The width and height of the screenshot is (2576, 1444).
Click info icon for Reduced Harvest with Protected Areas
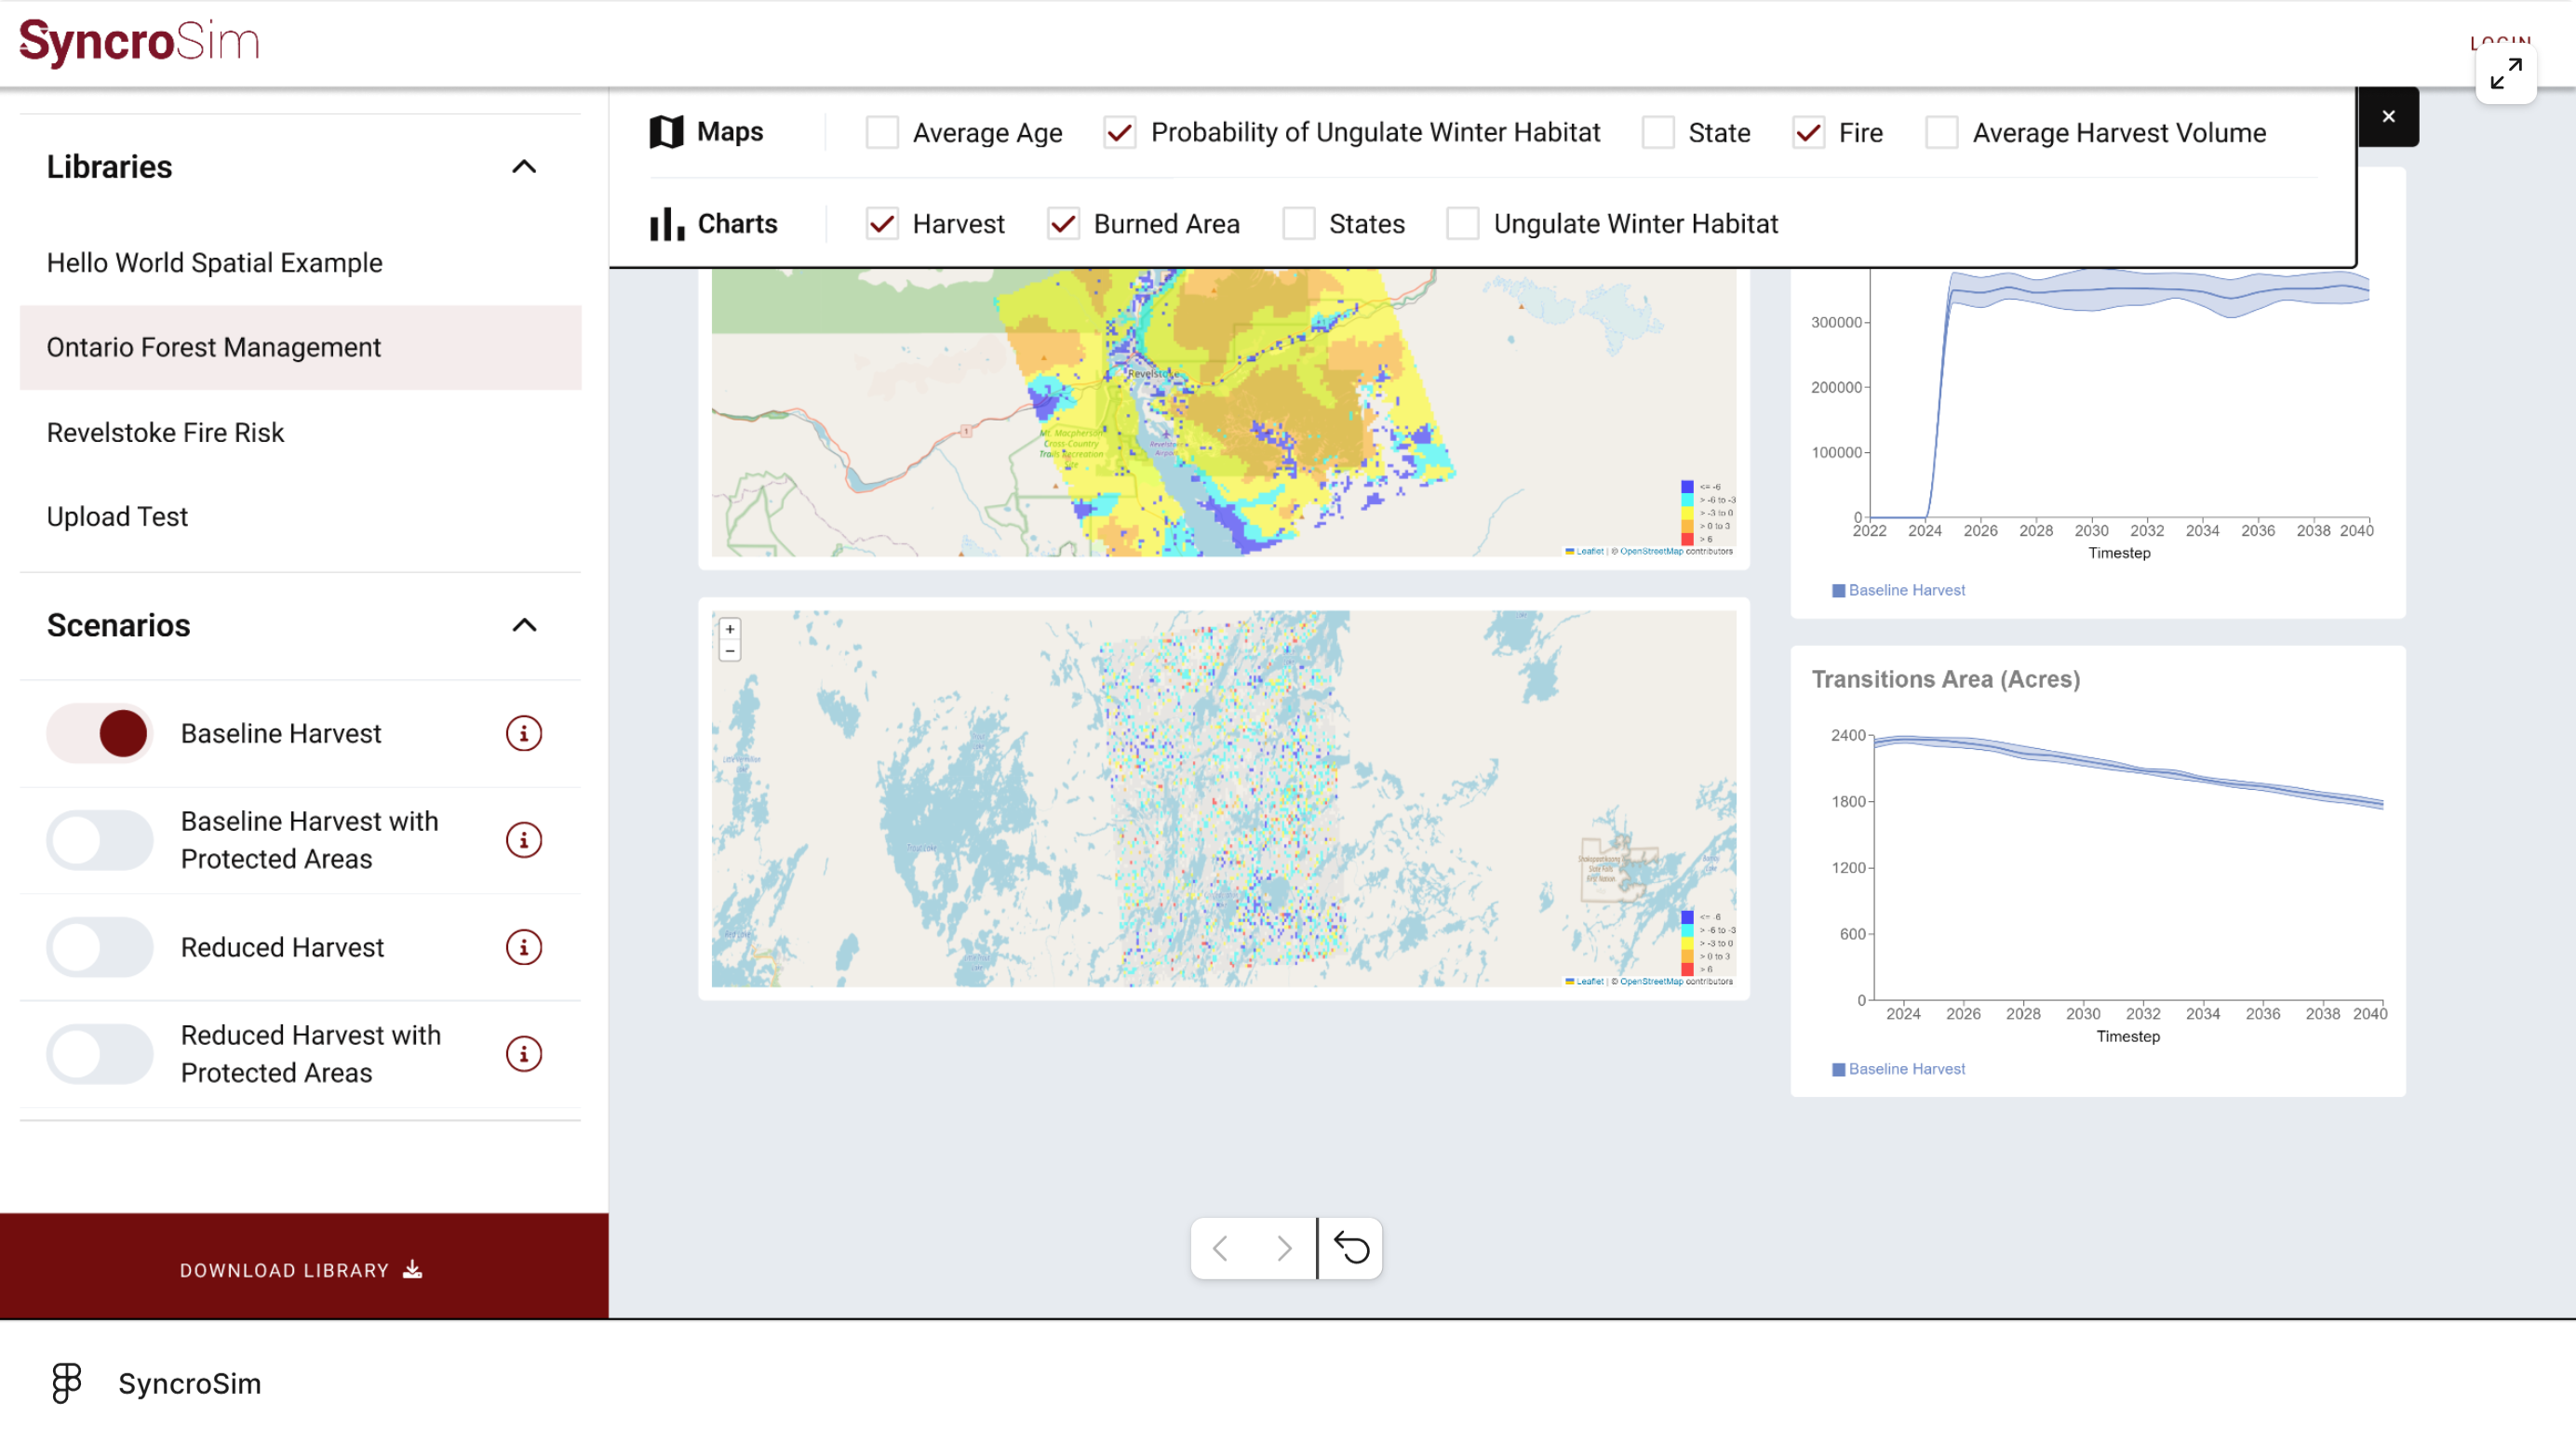click(x=523, y=1053)
